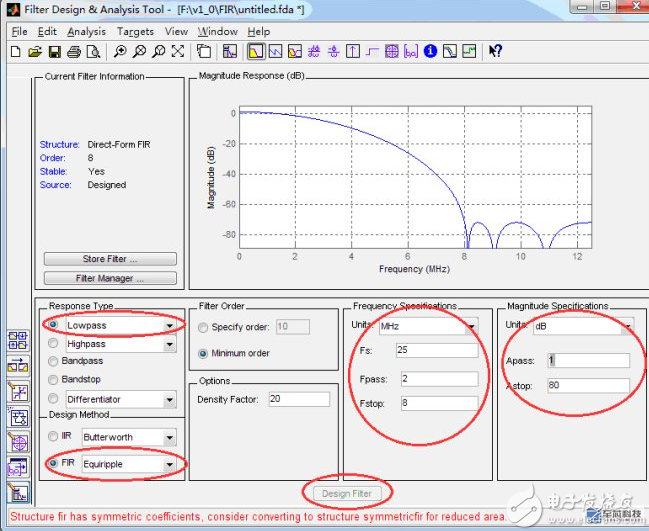Save the current filter session
The image size is (649, 531).
coord(55,52)
